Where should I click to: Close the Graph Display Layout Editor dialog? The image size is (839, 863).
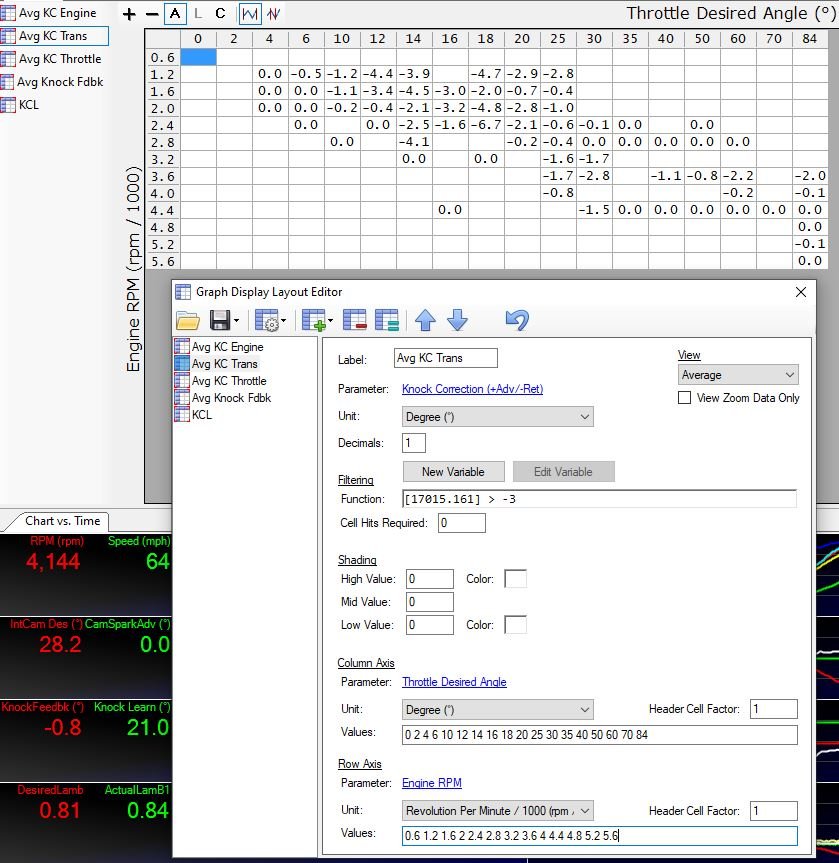801,292
